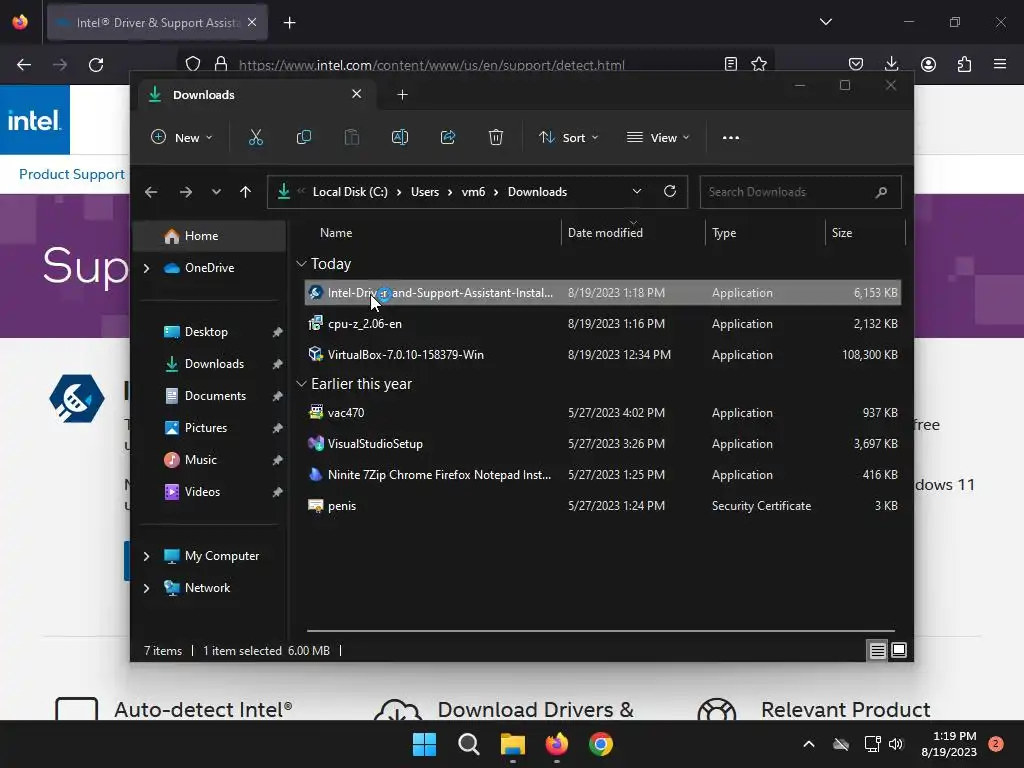Sort by Name column header
1024x768 pixels.
tap(336, 232)
